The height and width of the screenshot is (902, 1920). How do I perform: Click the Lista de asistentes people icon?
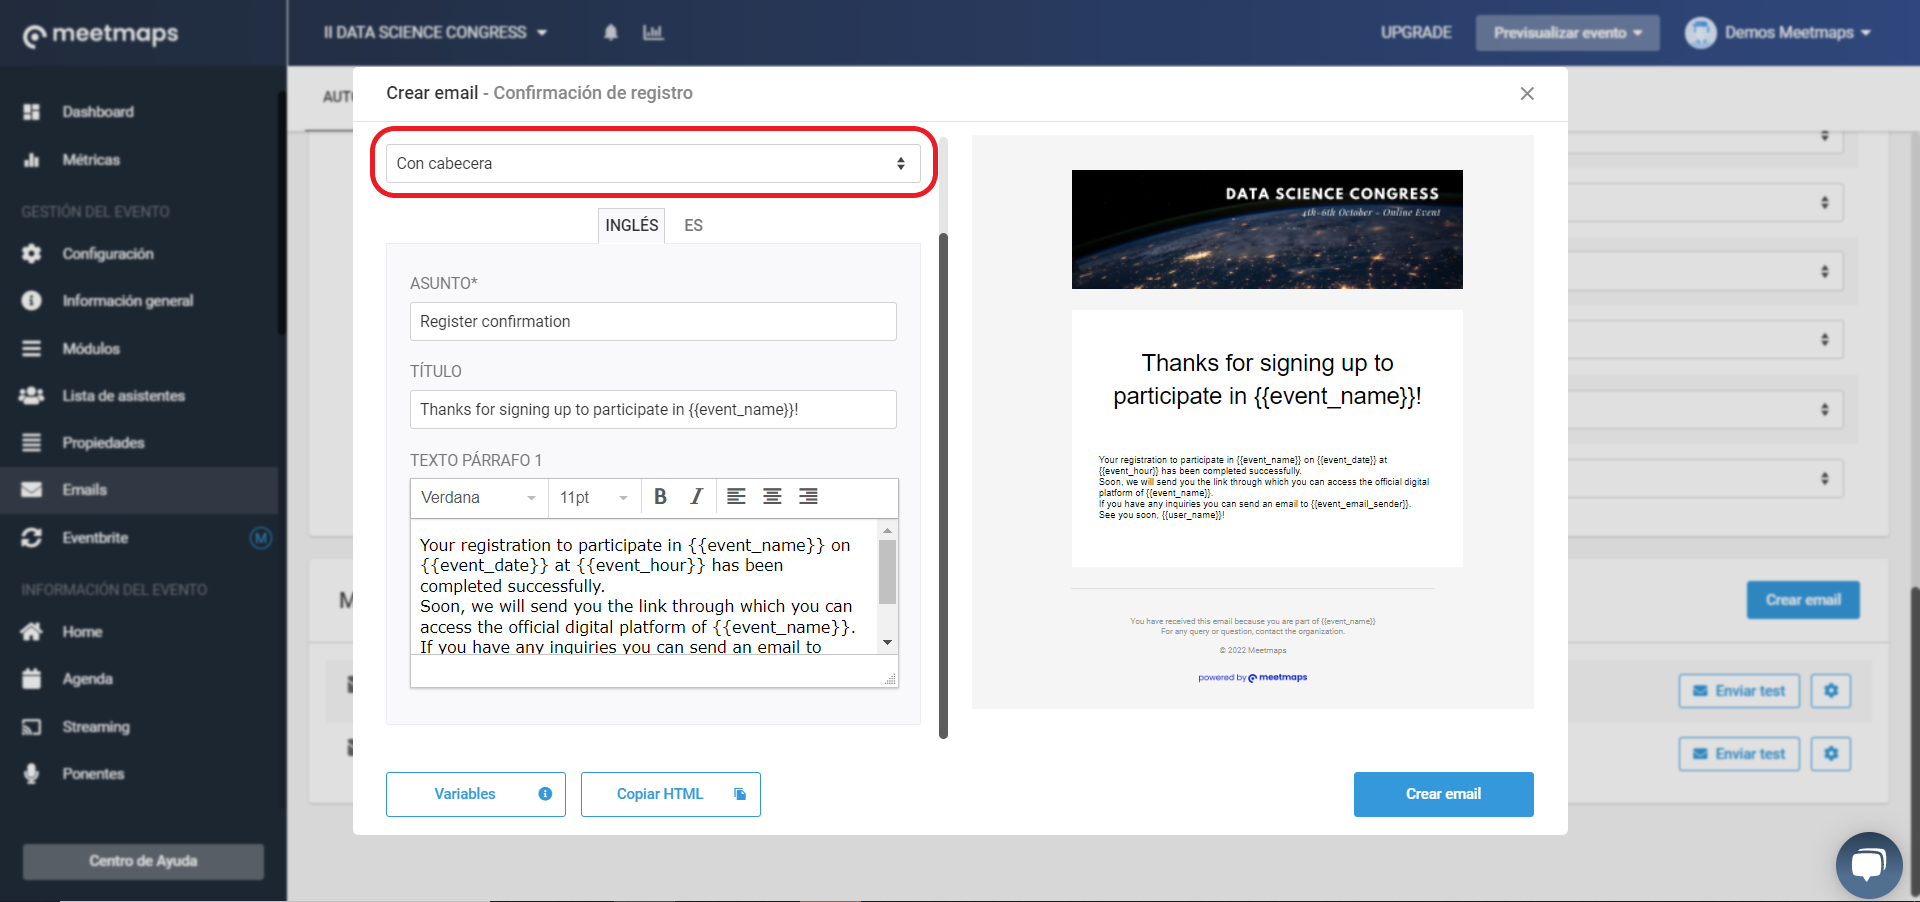[32, 396]
